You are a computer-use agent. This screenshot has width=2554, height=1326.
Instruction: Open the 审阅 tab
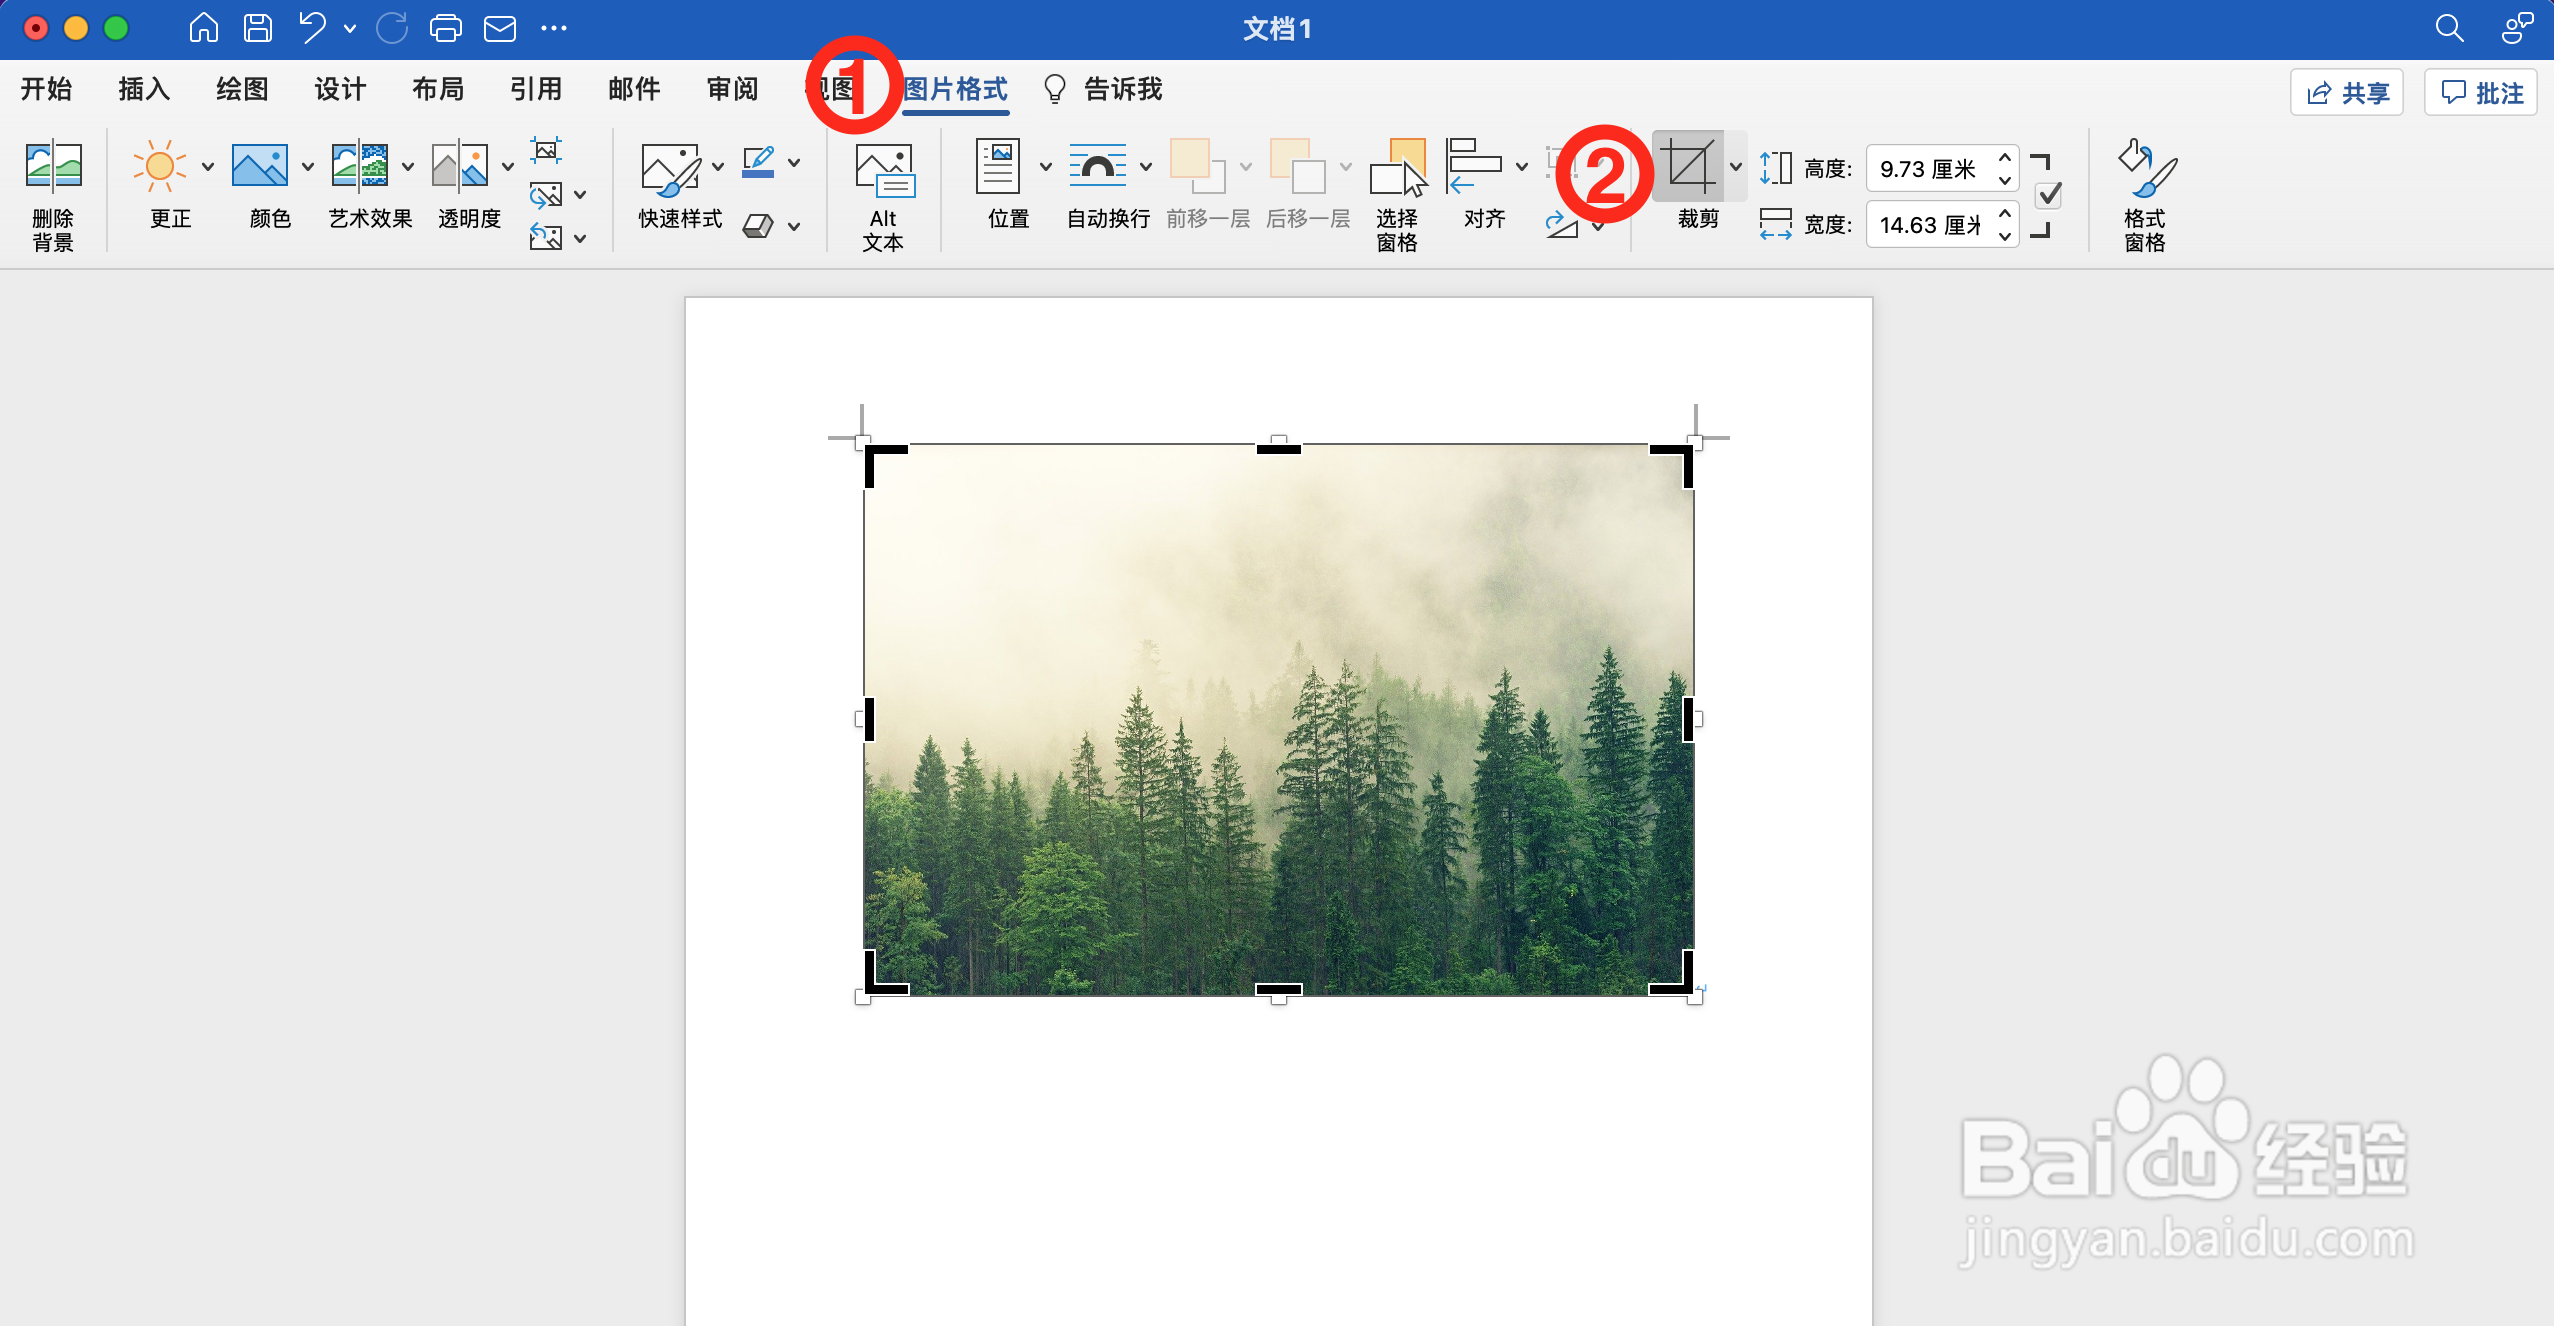(x=732, y=90)
